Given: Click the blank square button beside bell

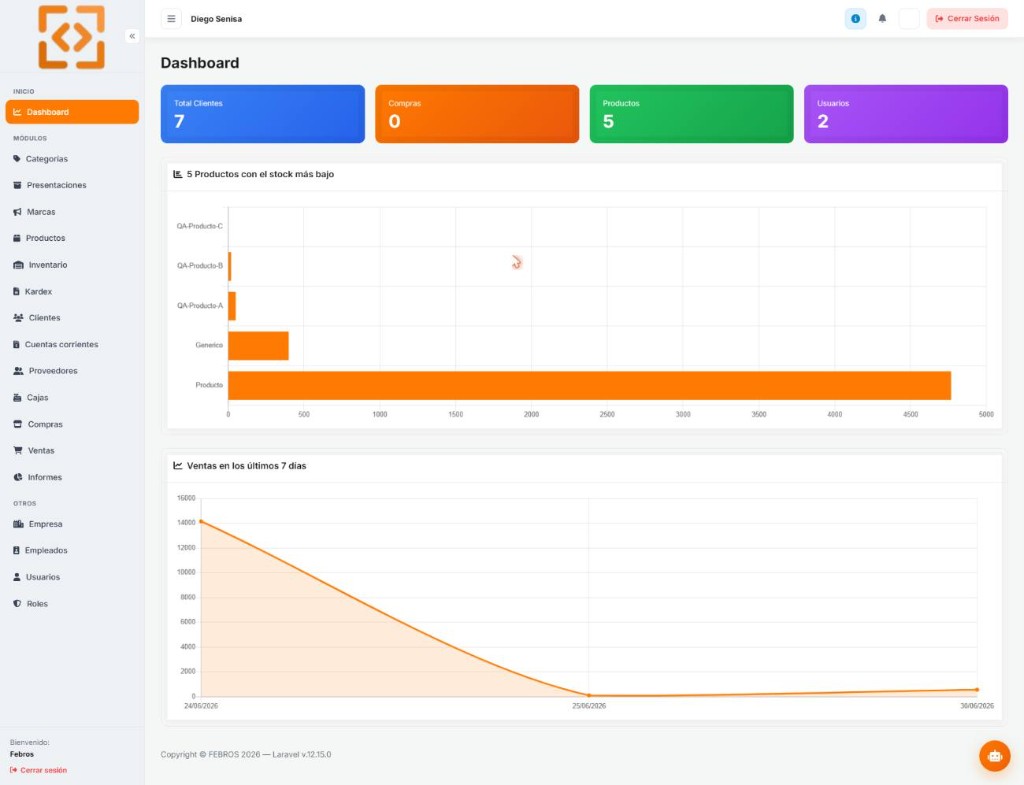Looking at the screenshot, I should tap(909, 19).
